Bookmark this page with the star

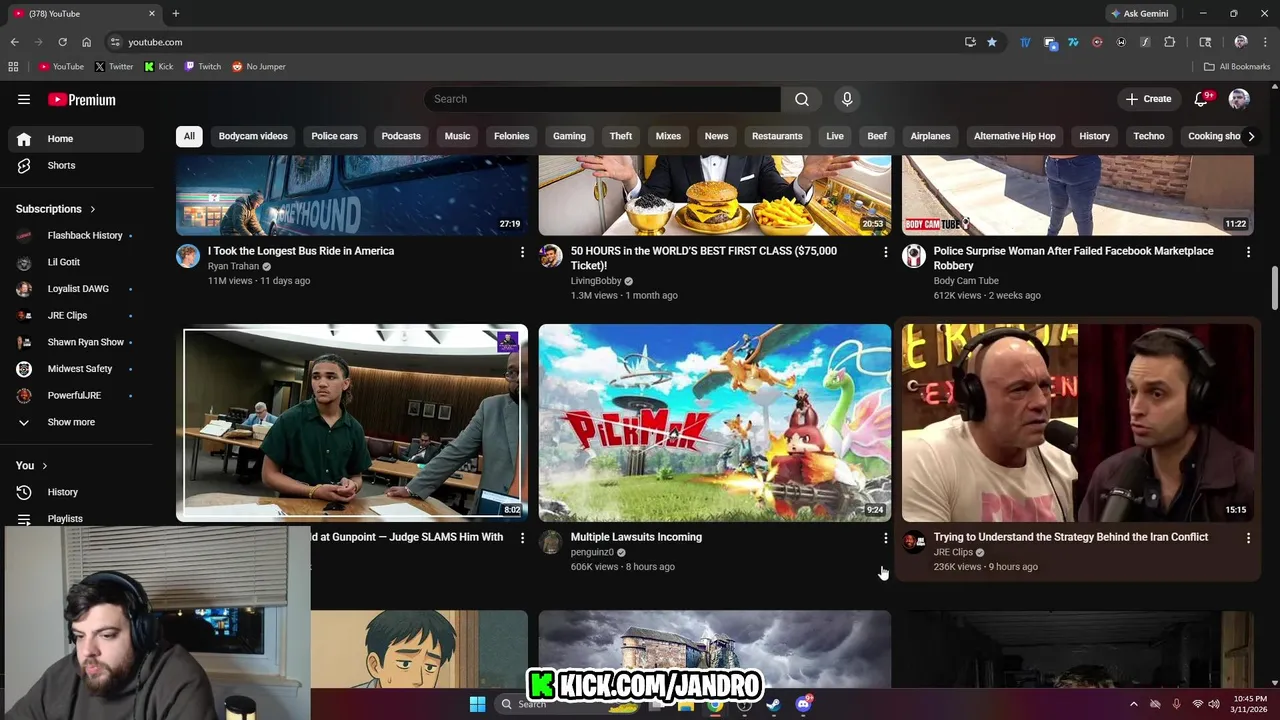point(991,42)
